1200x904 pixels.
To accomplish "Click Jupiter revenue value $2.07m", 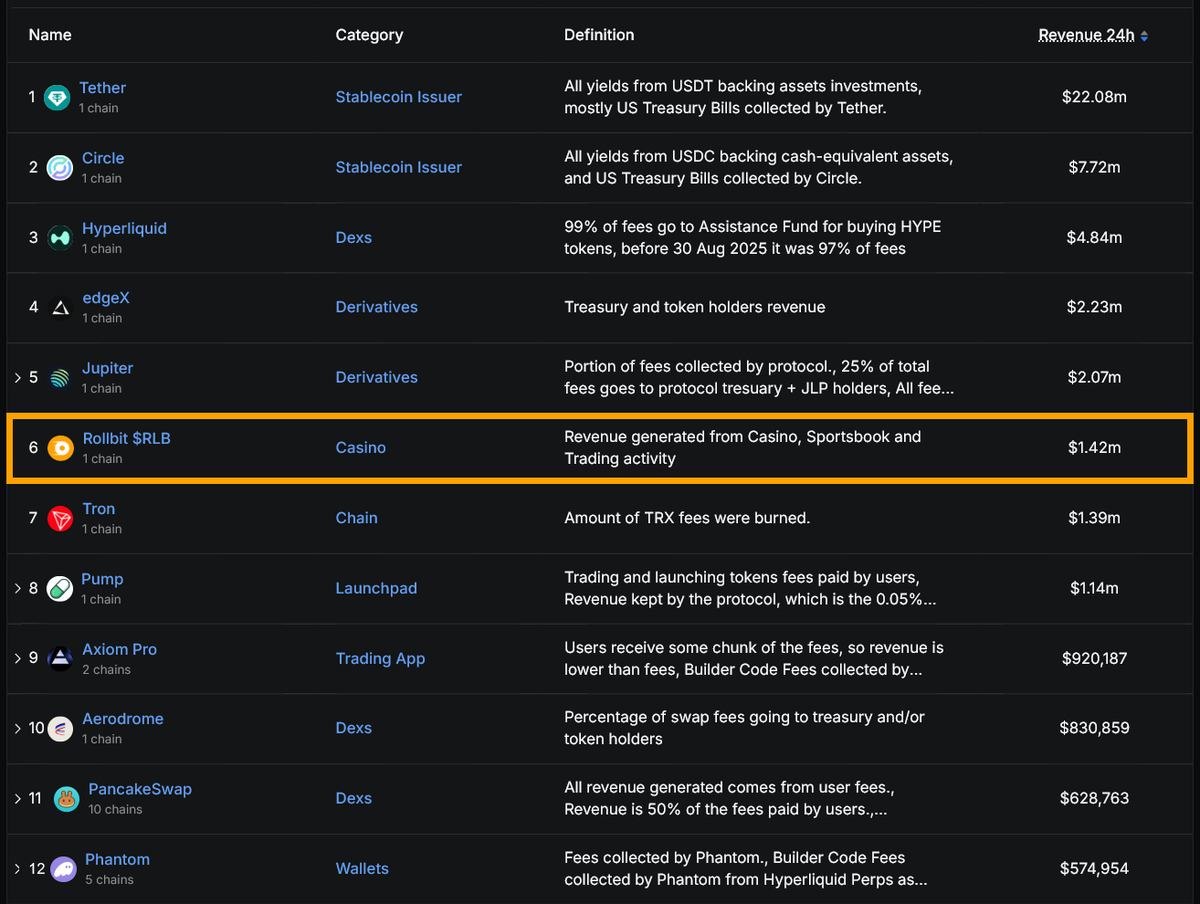I will (1094, 377).
